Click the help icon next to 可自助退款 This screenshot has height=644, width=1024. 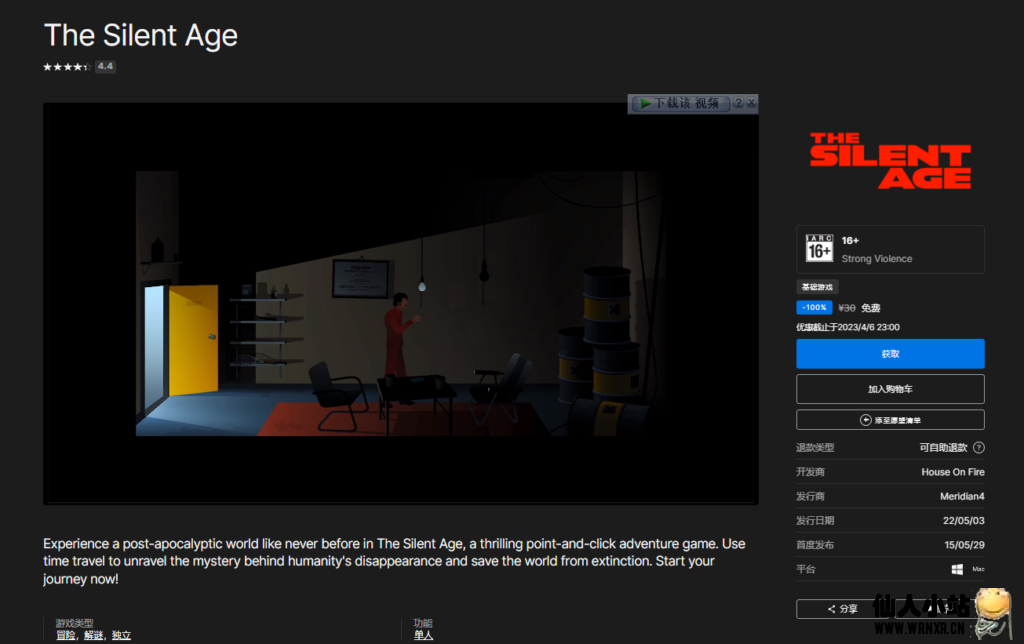click(x=978, y=447)
